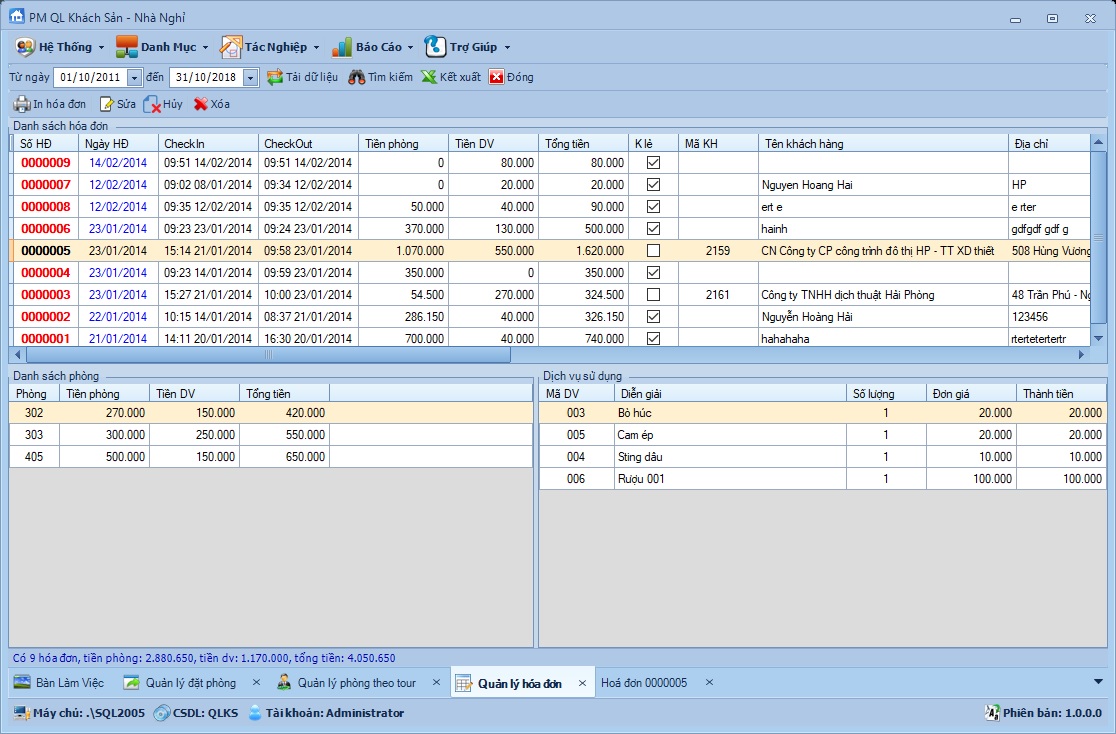Uncheck K lẻ checkbox for invoice 0000009
1116x734 pixels.
653,163
